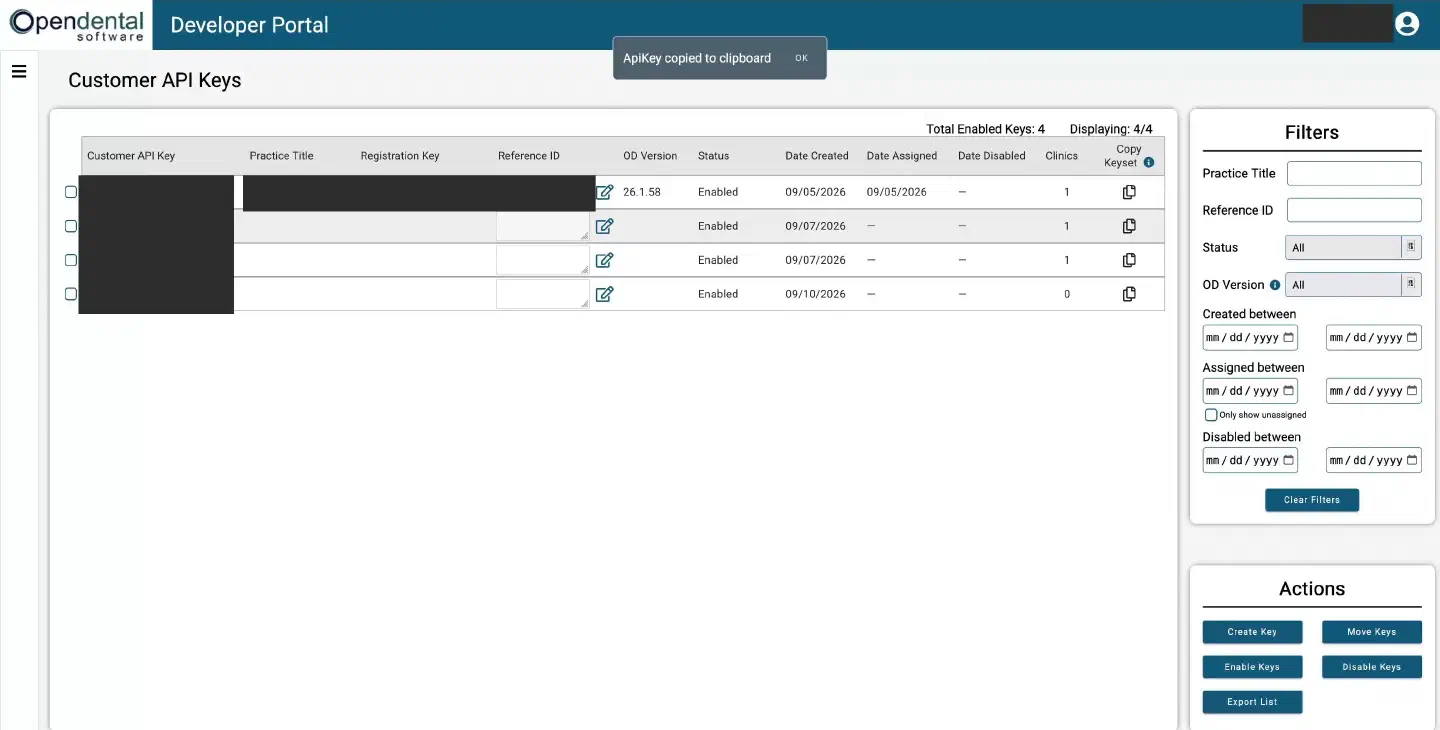Screen dimensions: 1440x730
Task: Sort by Customer API Key column header
Action: point(131,156)
